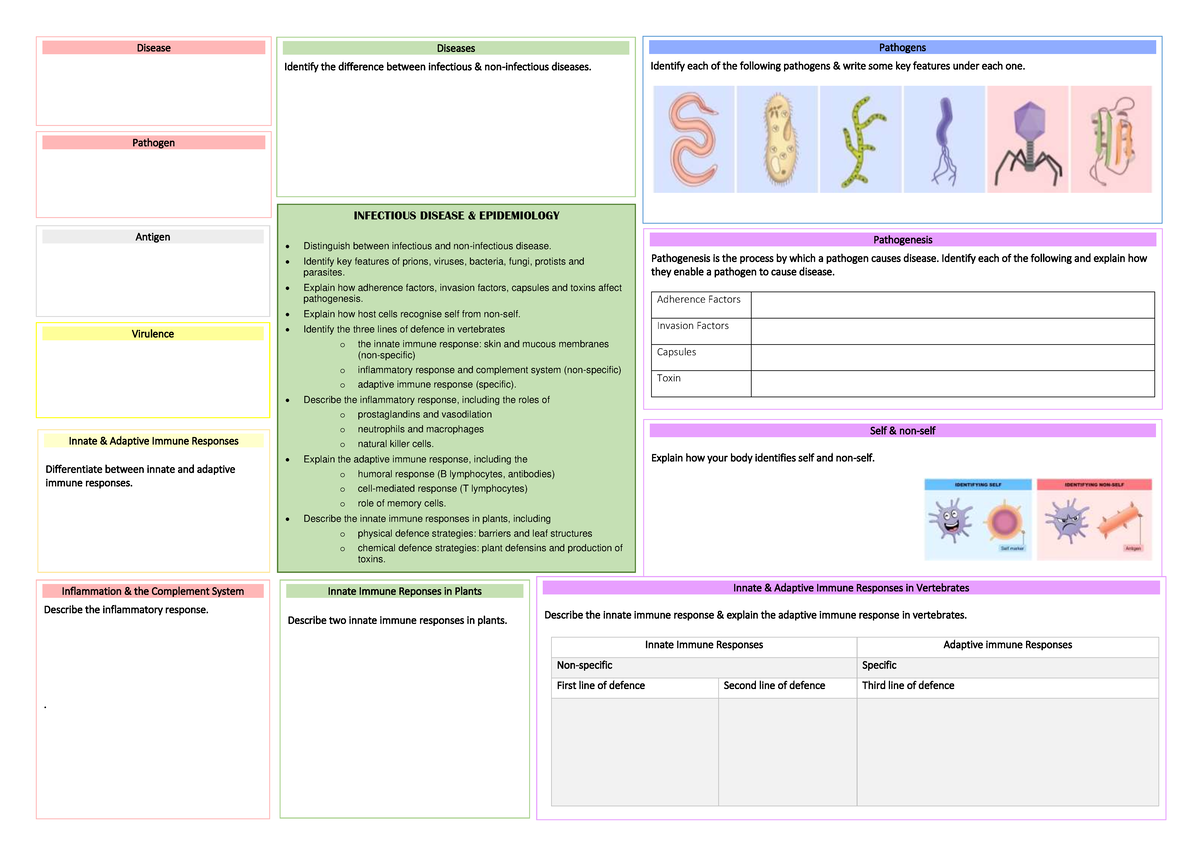Viewport: 1200px width, 849px height.
Task: Click the Invasion Factors answer cell
Action: tap(951, 330)
